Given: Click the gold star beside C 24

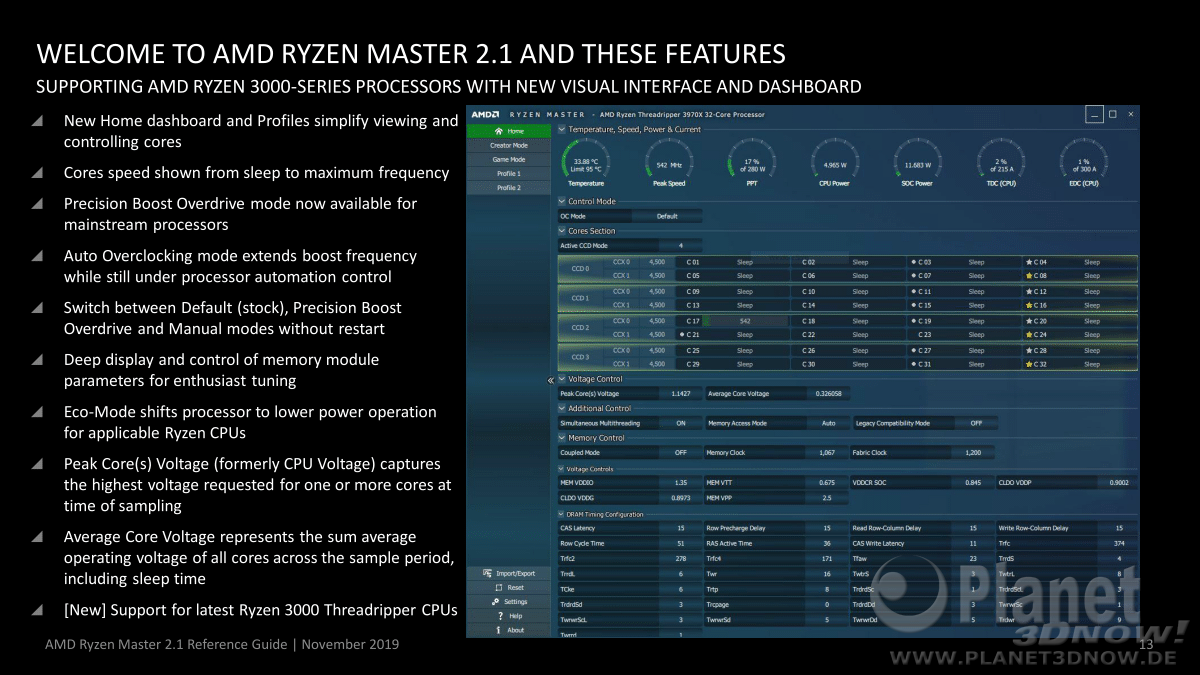Looking at the screenshot, I should pos(1028,335).
